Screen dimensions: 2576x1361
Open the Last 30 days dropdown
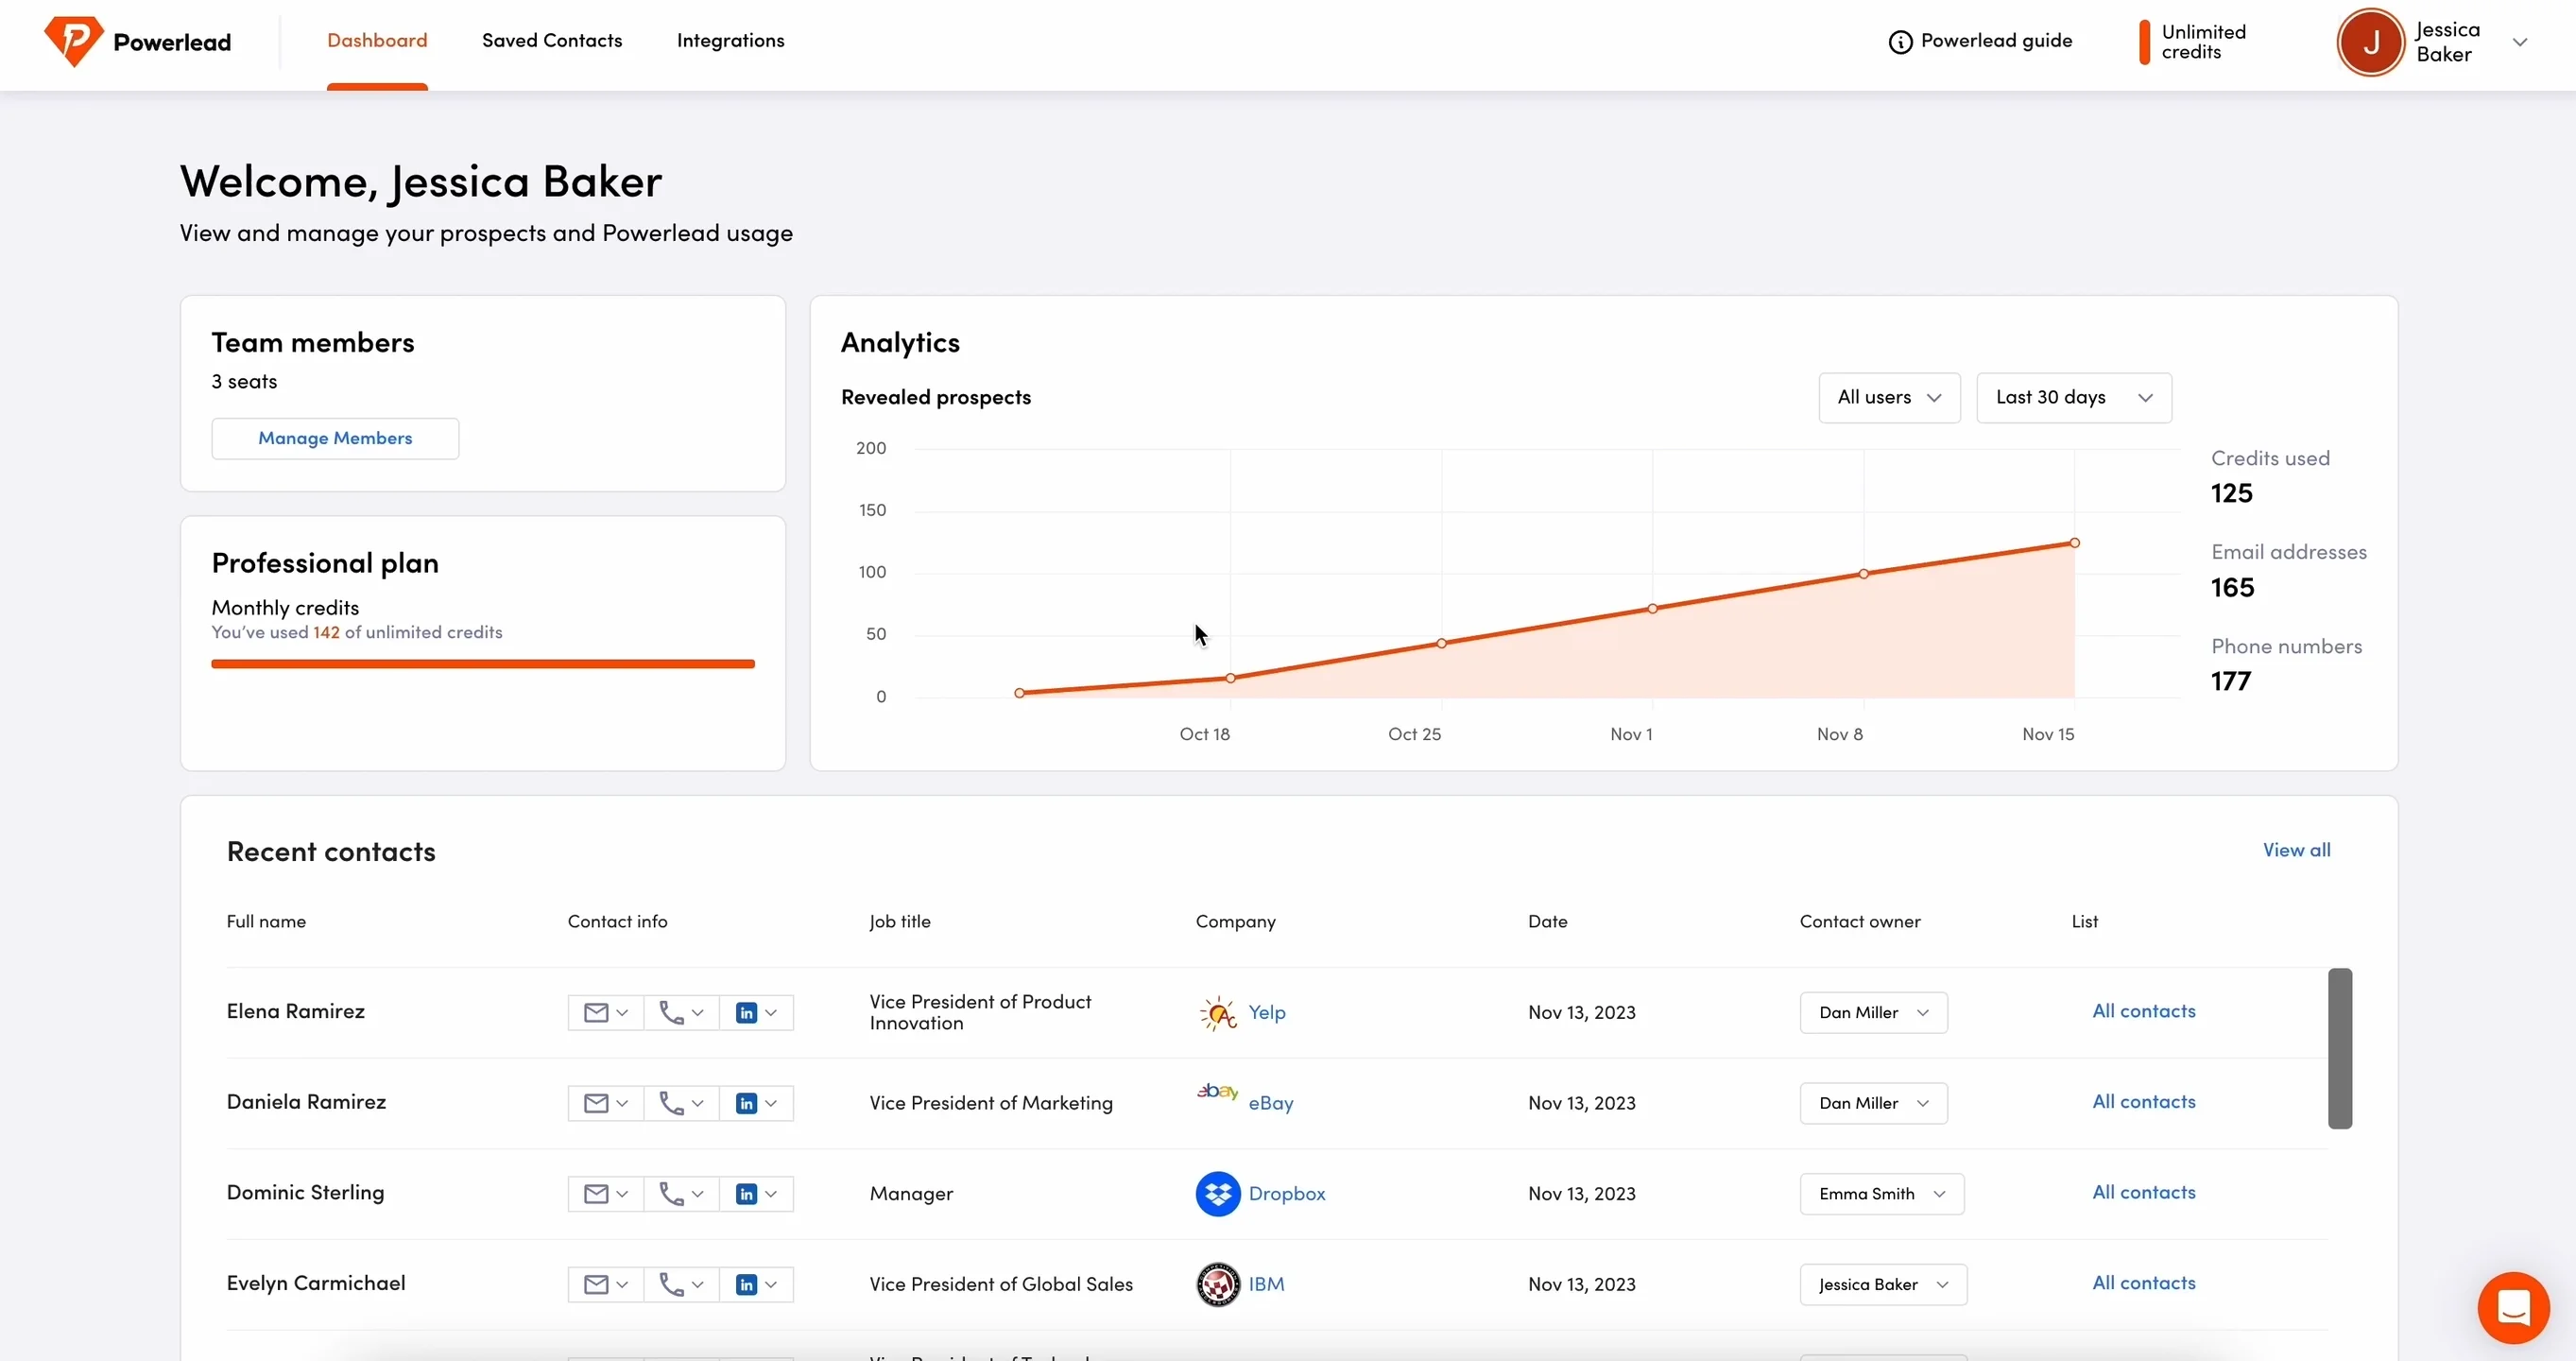point(2073,398)
